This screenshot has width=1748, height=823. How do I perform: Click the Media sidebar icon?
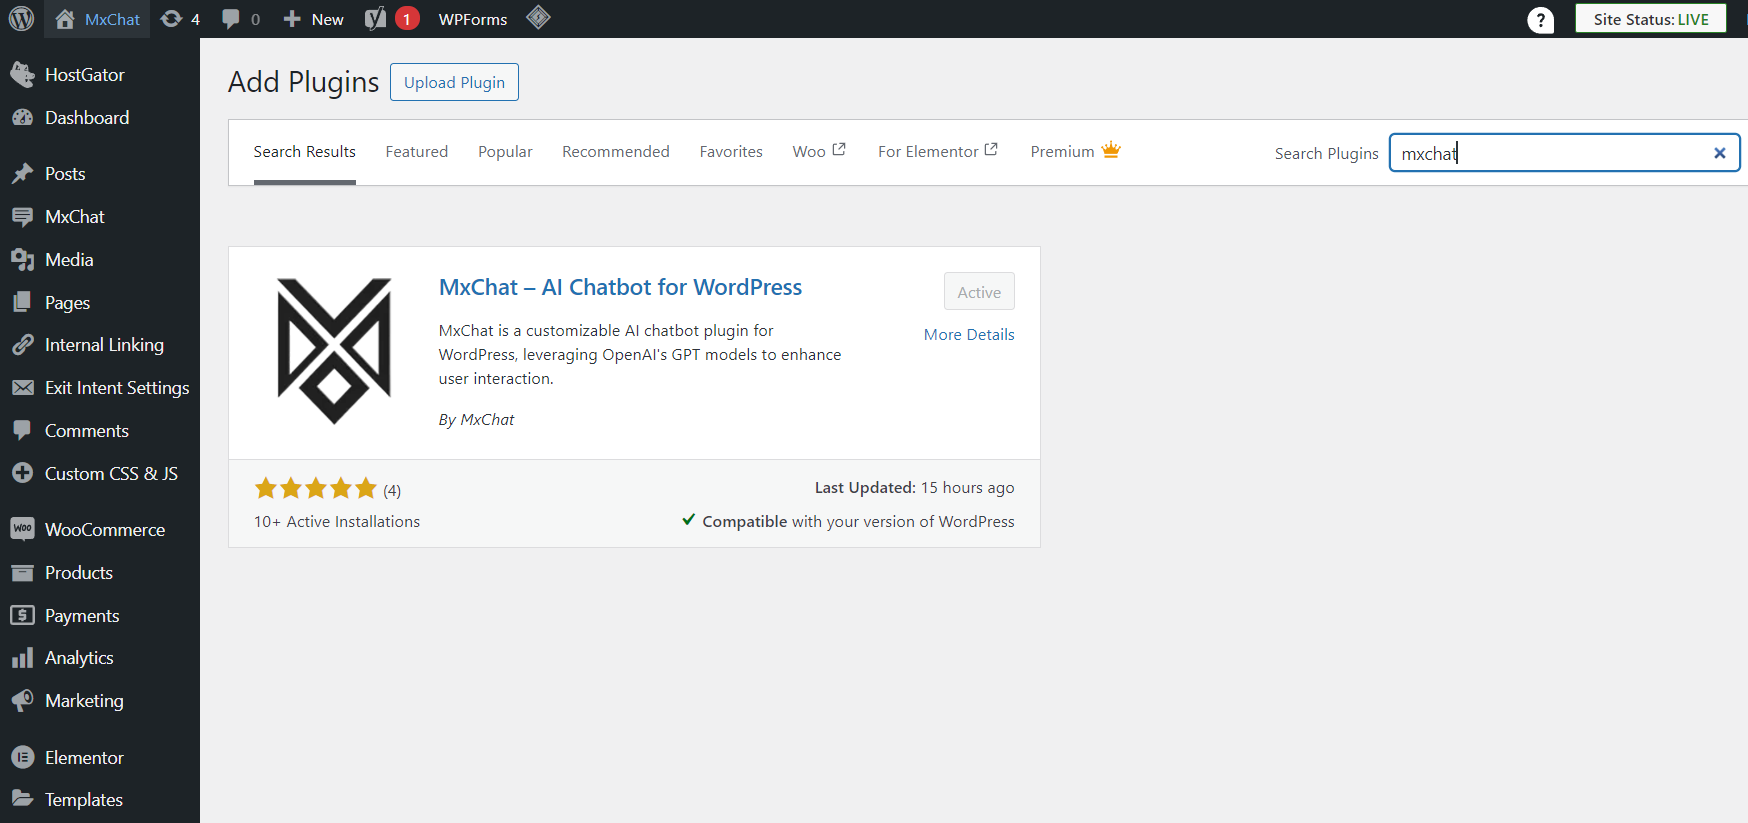click(22, 260)
